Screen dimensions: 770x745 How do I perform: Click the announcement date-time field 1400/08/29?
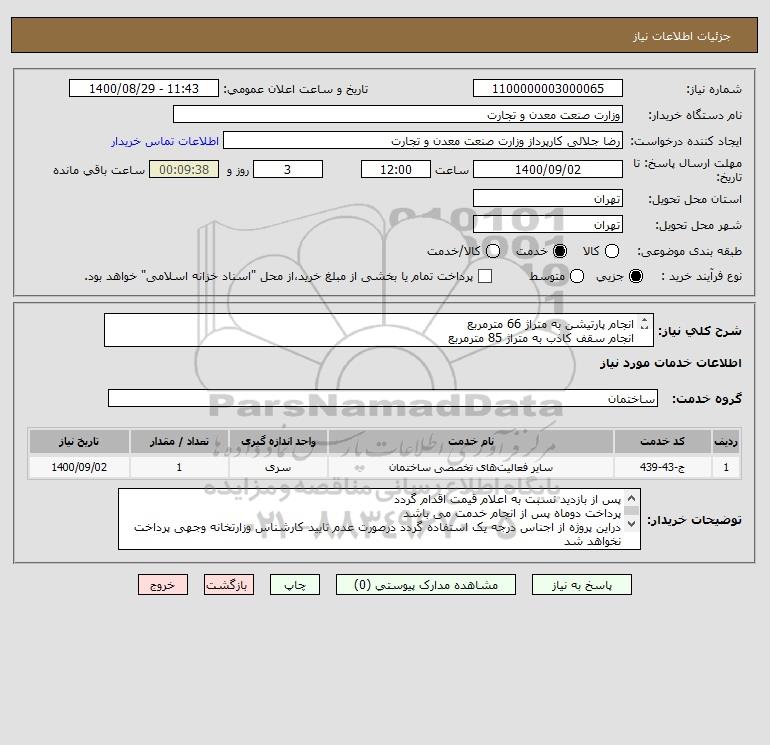[x=144, y=88]
